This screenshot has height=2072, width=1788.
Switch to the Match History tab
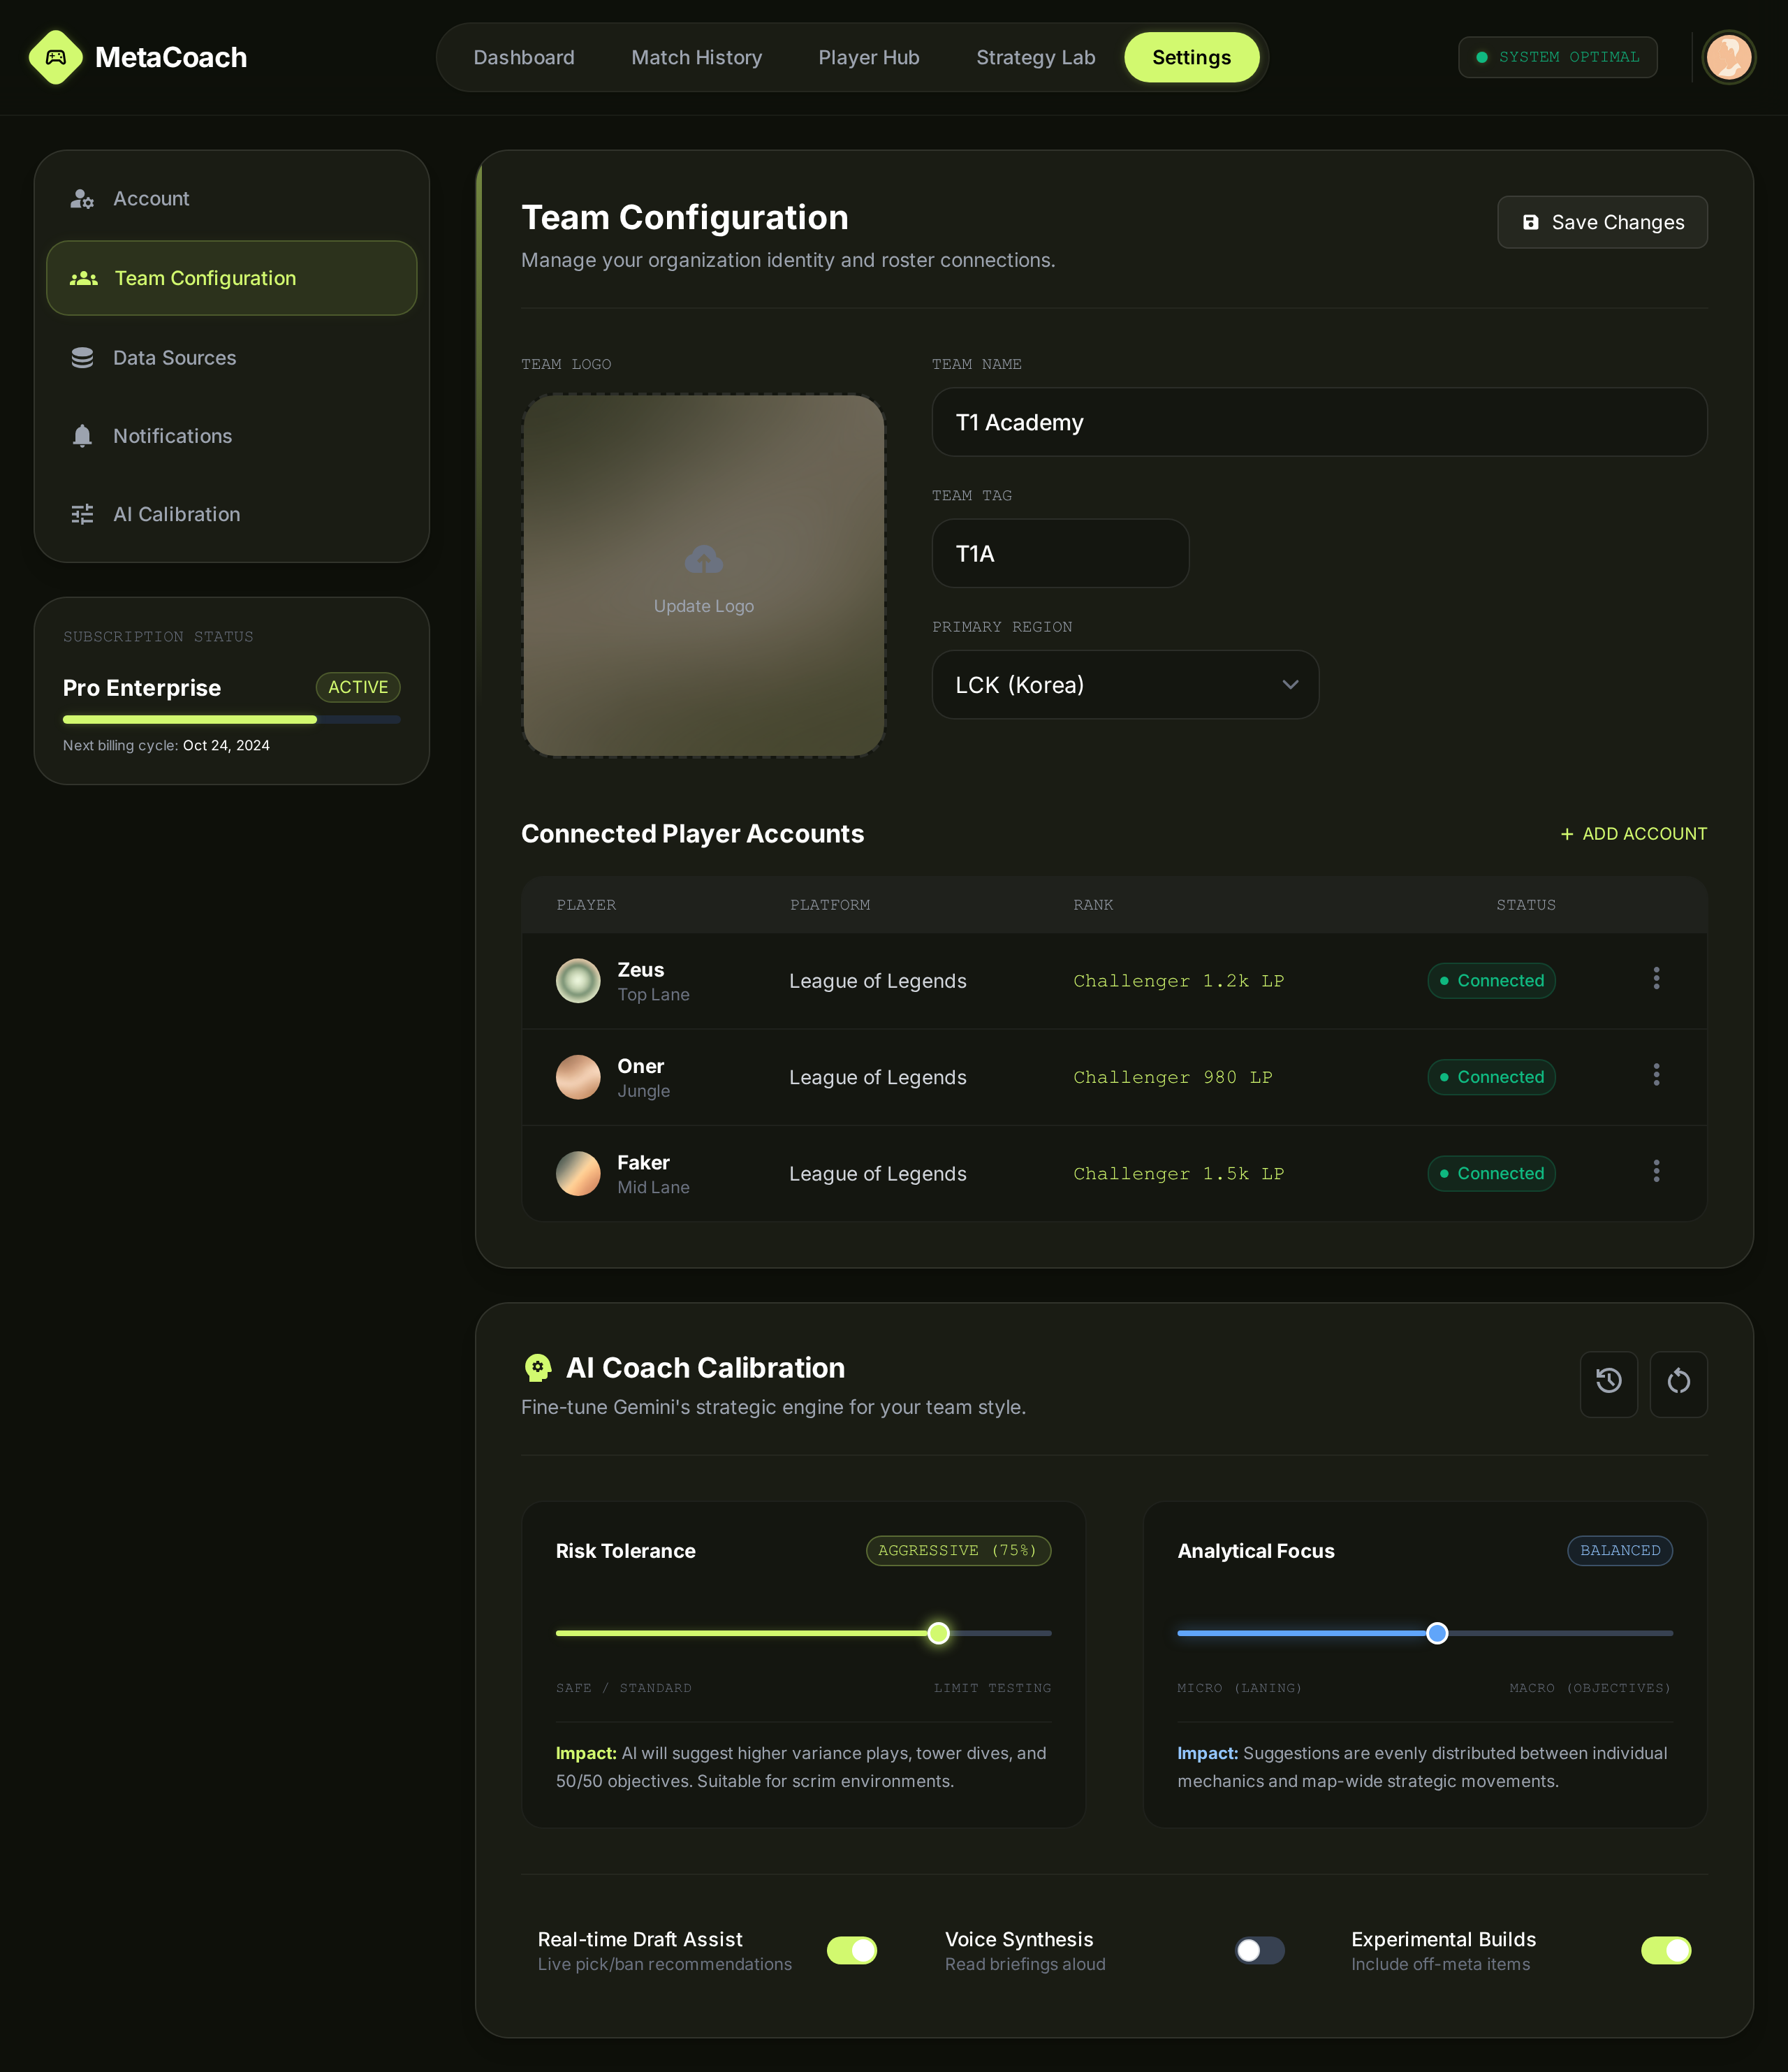[696, 57]
